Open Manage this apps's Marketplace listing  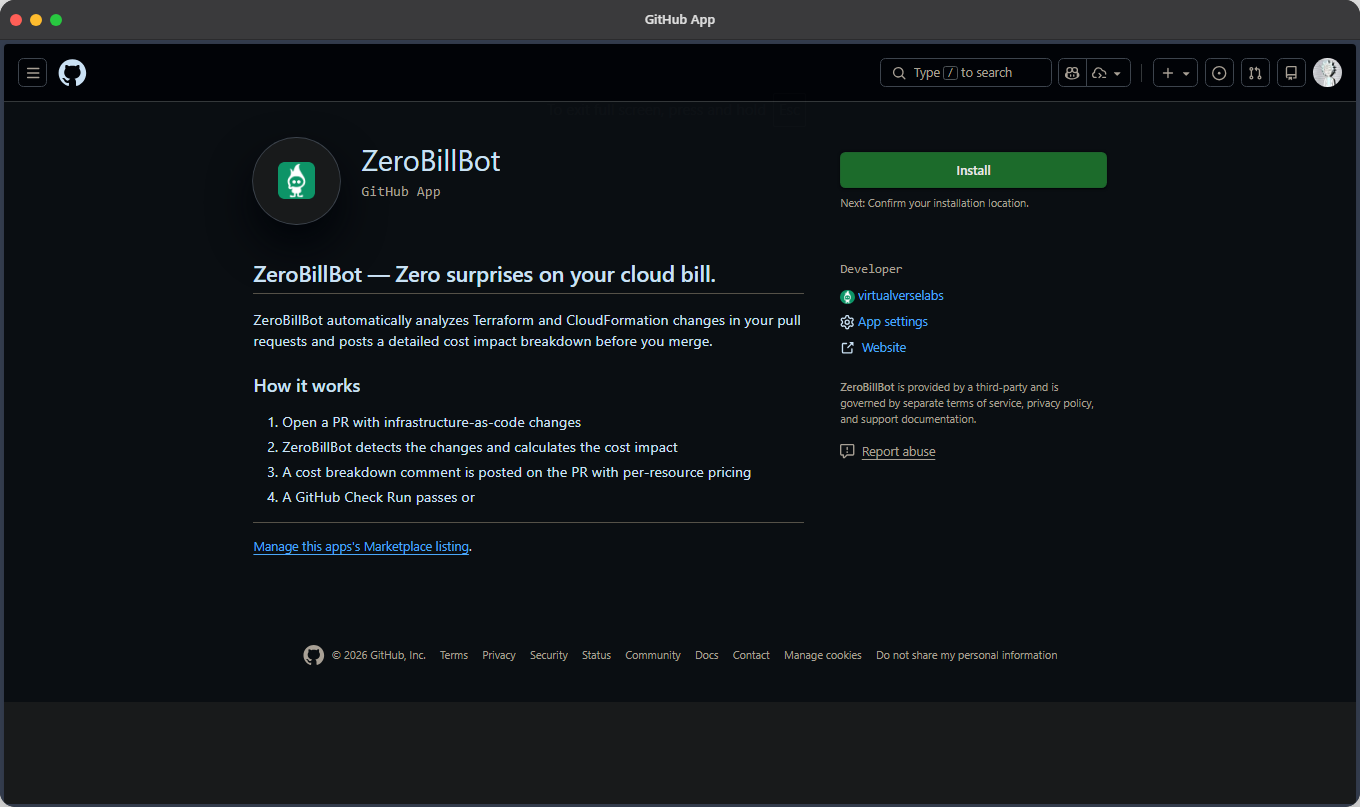[x=360, y=546]
